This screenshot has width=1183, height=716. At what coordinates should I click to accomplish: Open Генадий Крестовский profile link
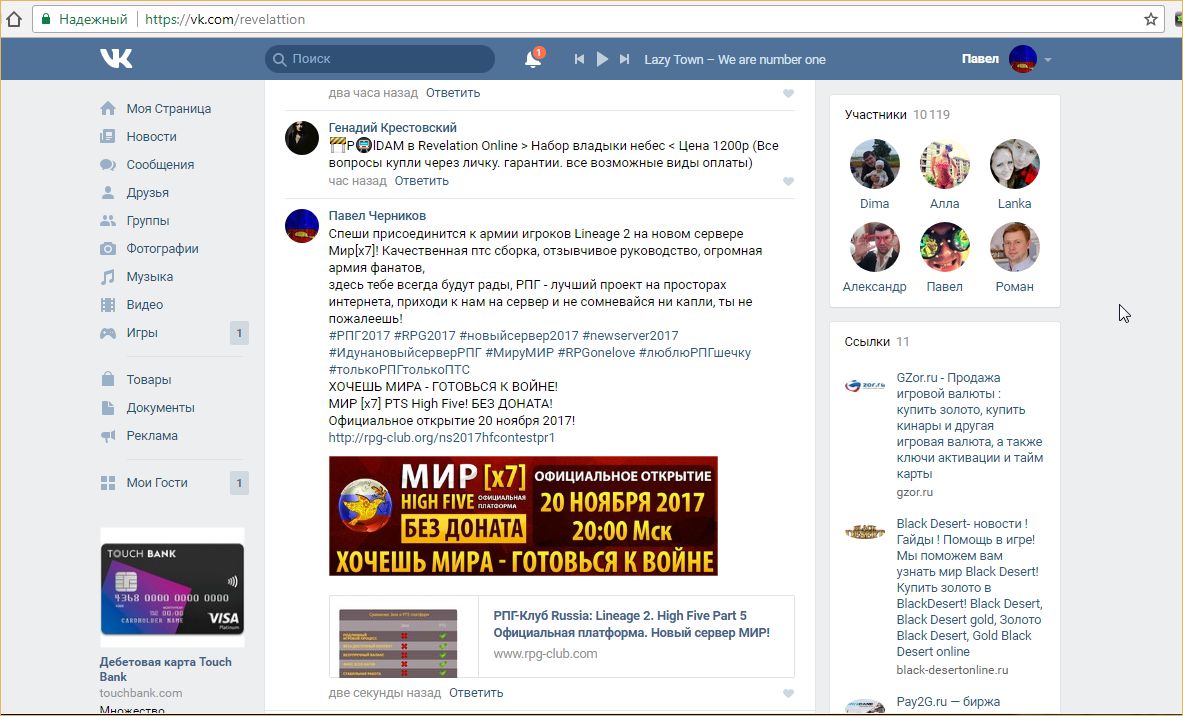coord(392,128)
